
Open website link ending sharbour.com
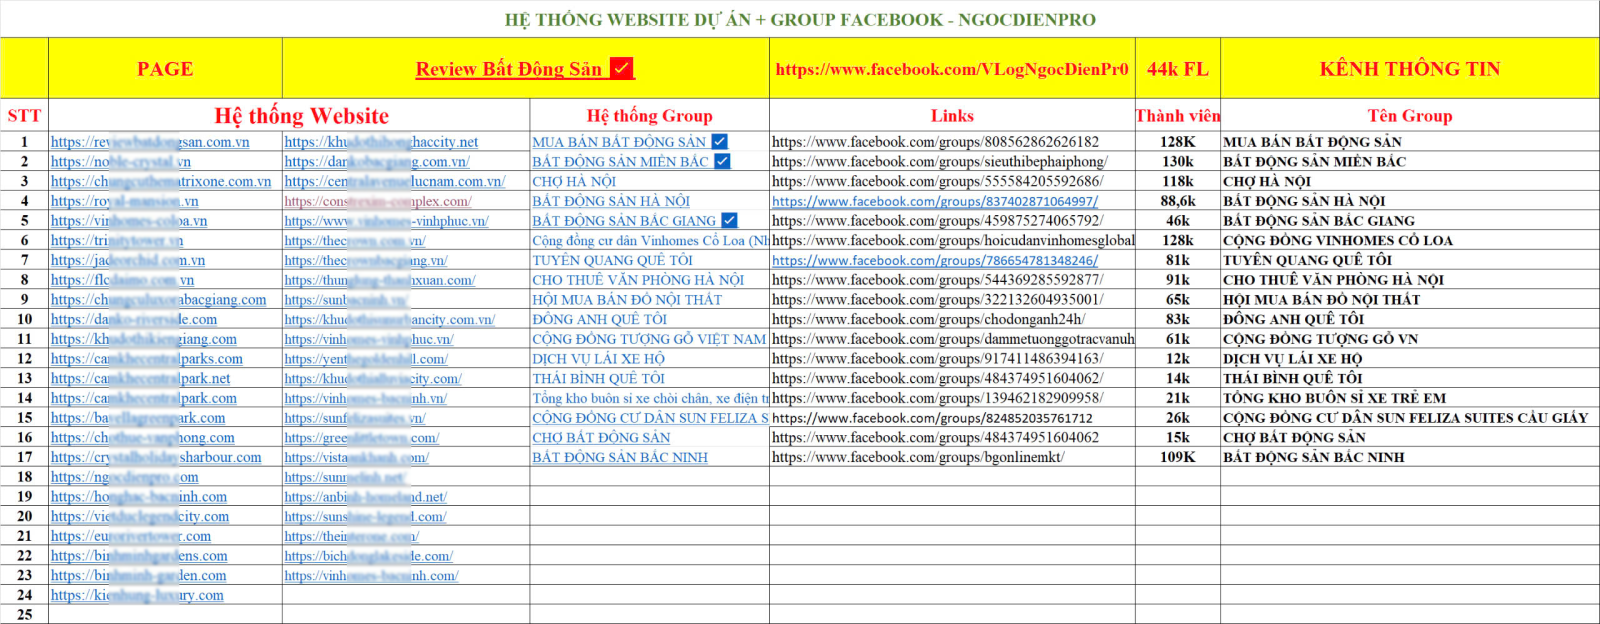pos(156,457)
